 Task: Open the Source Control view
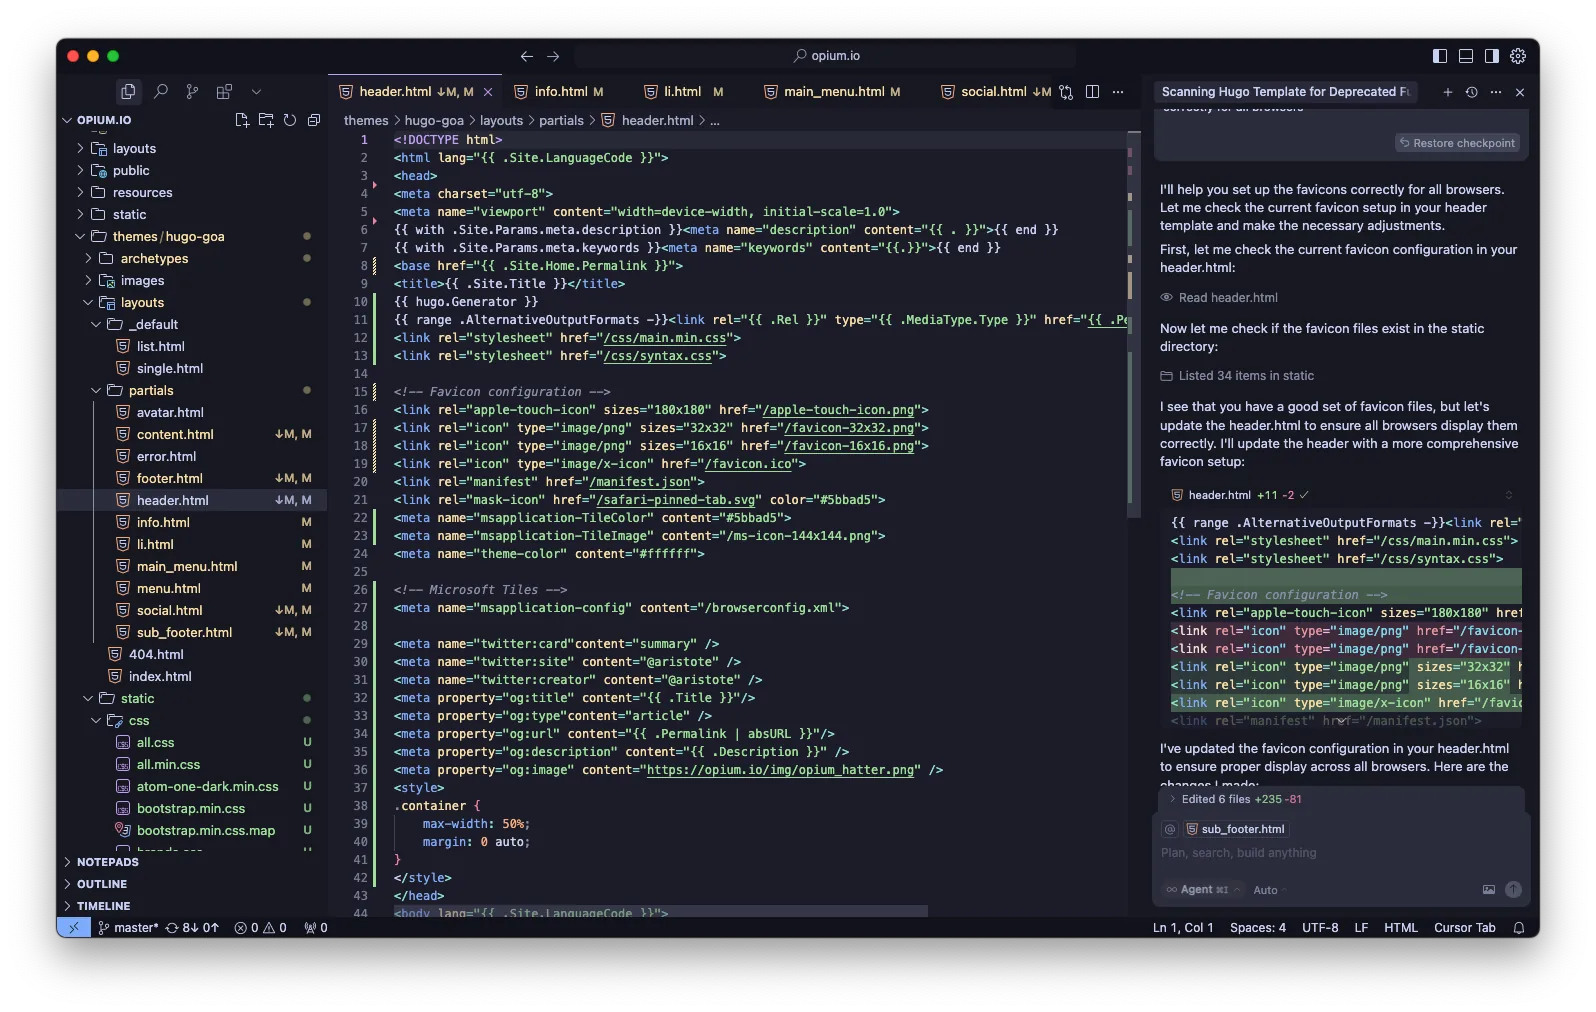(x=192, y=92)
